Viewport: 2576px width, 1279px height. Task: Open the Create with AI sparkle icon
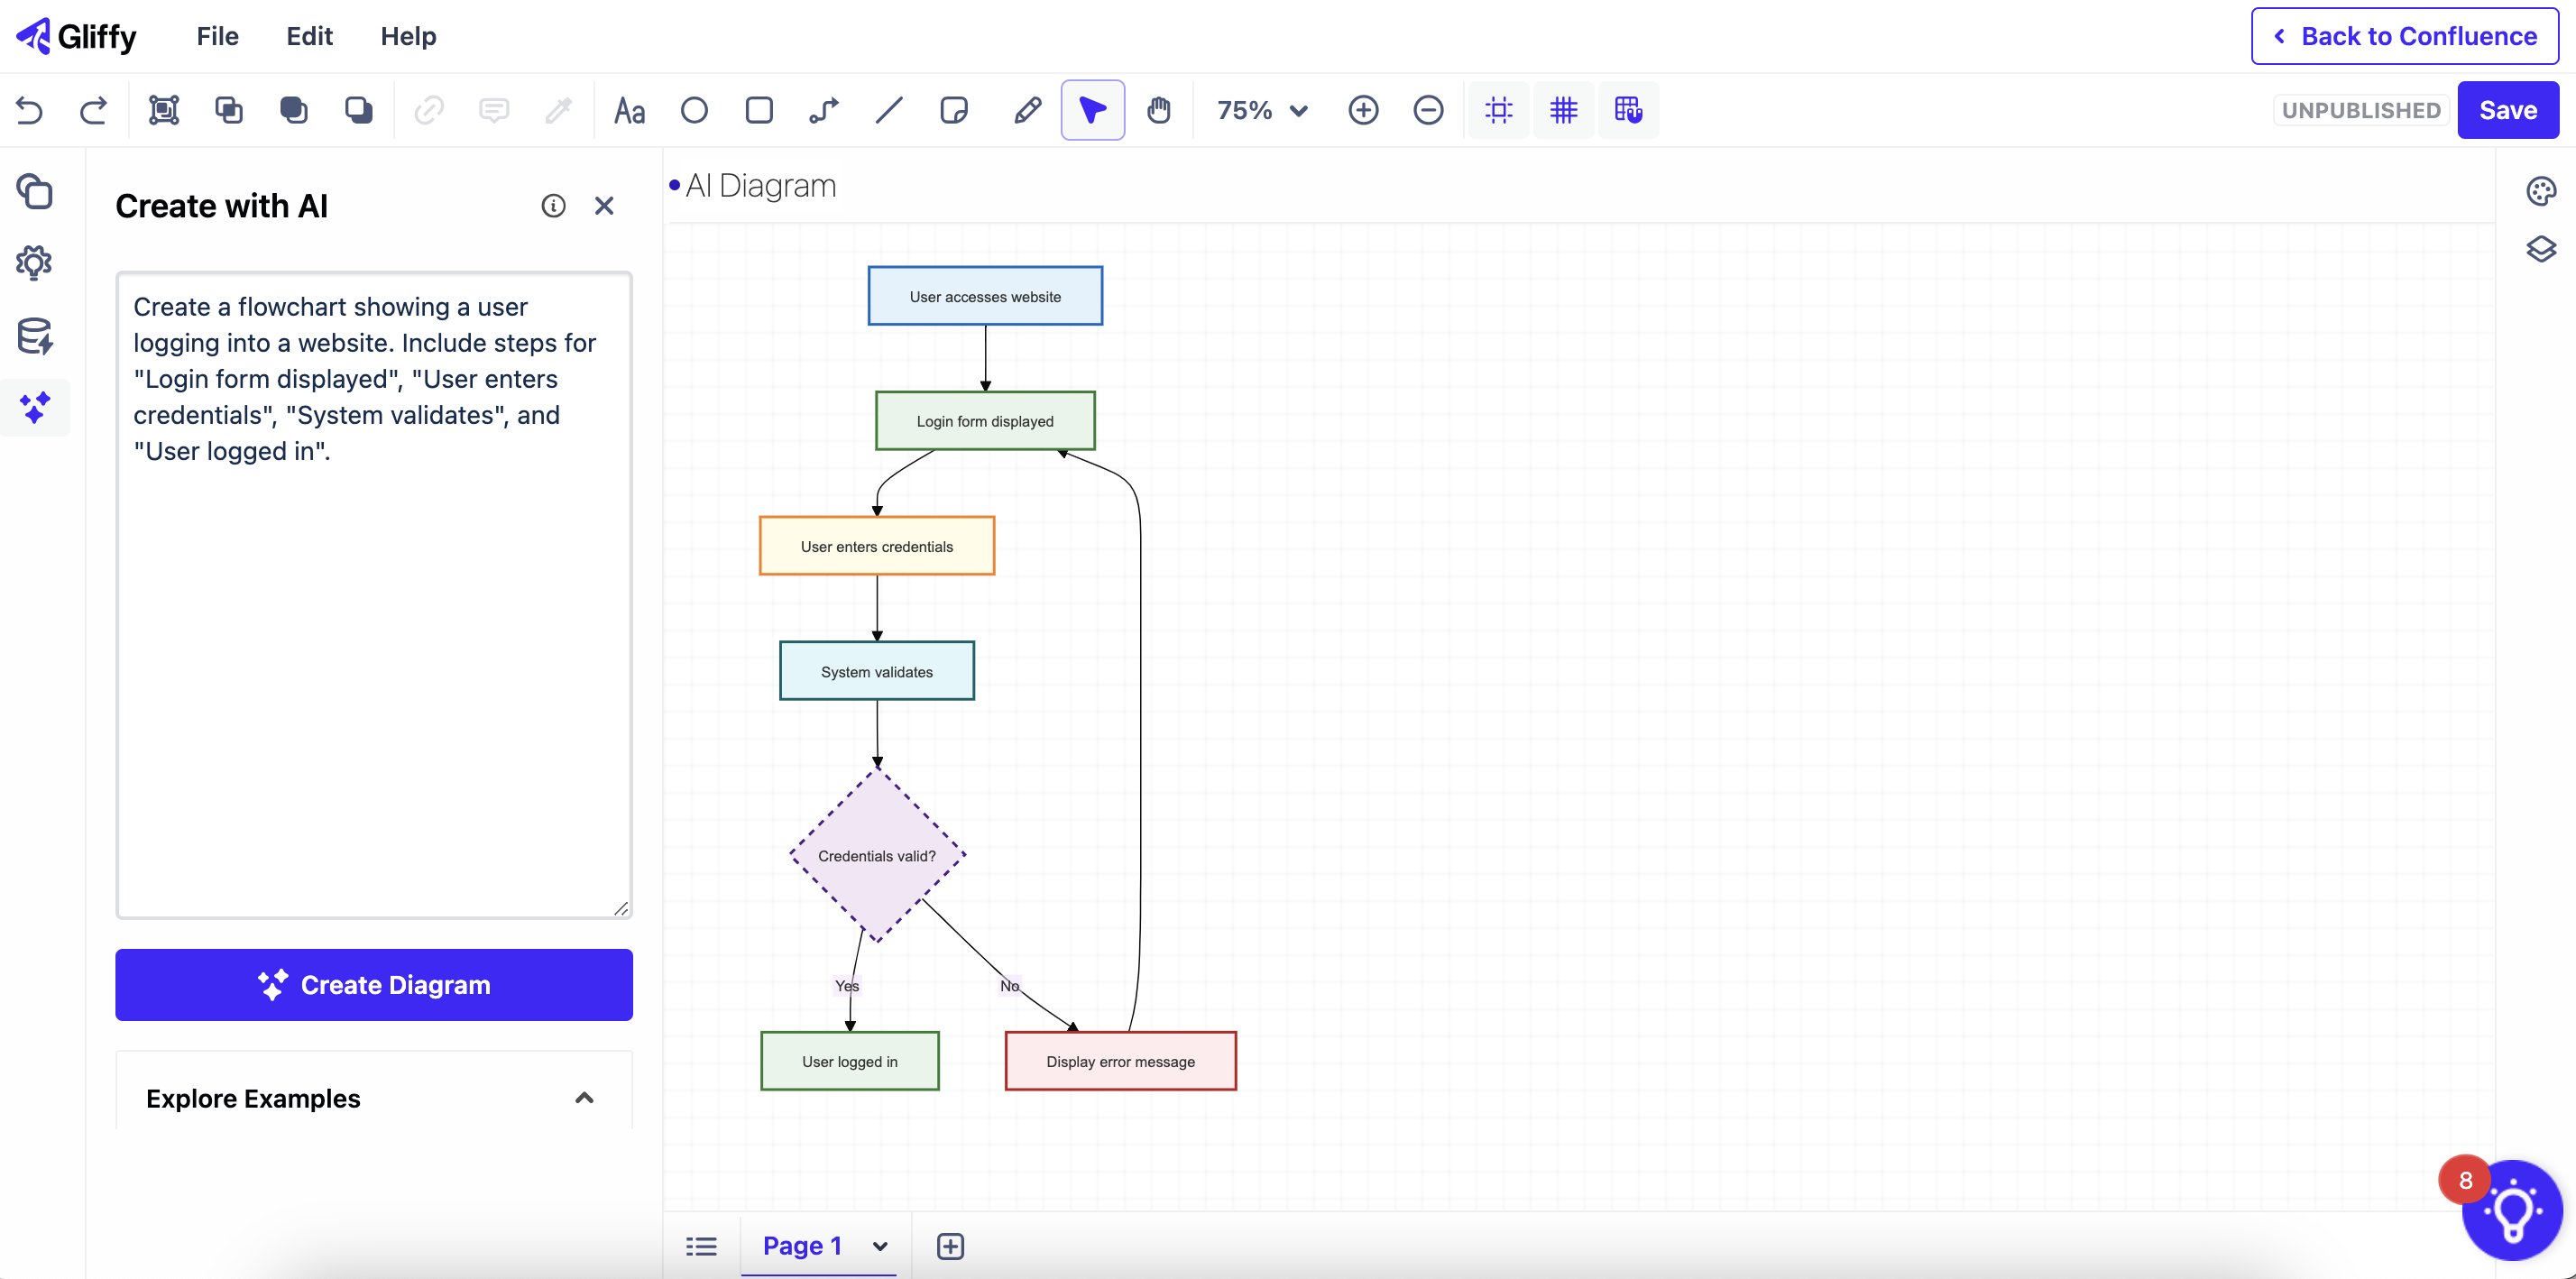35,408
